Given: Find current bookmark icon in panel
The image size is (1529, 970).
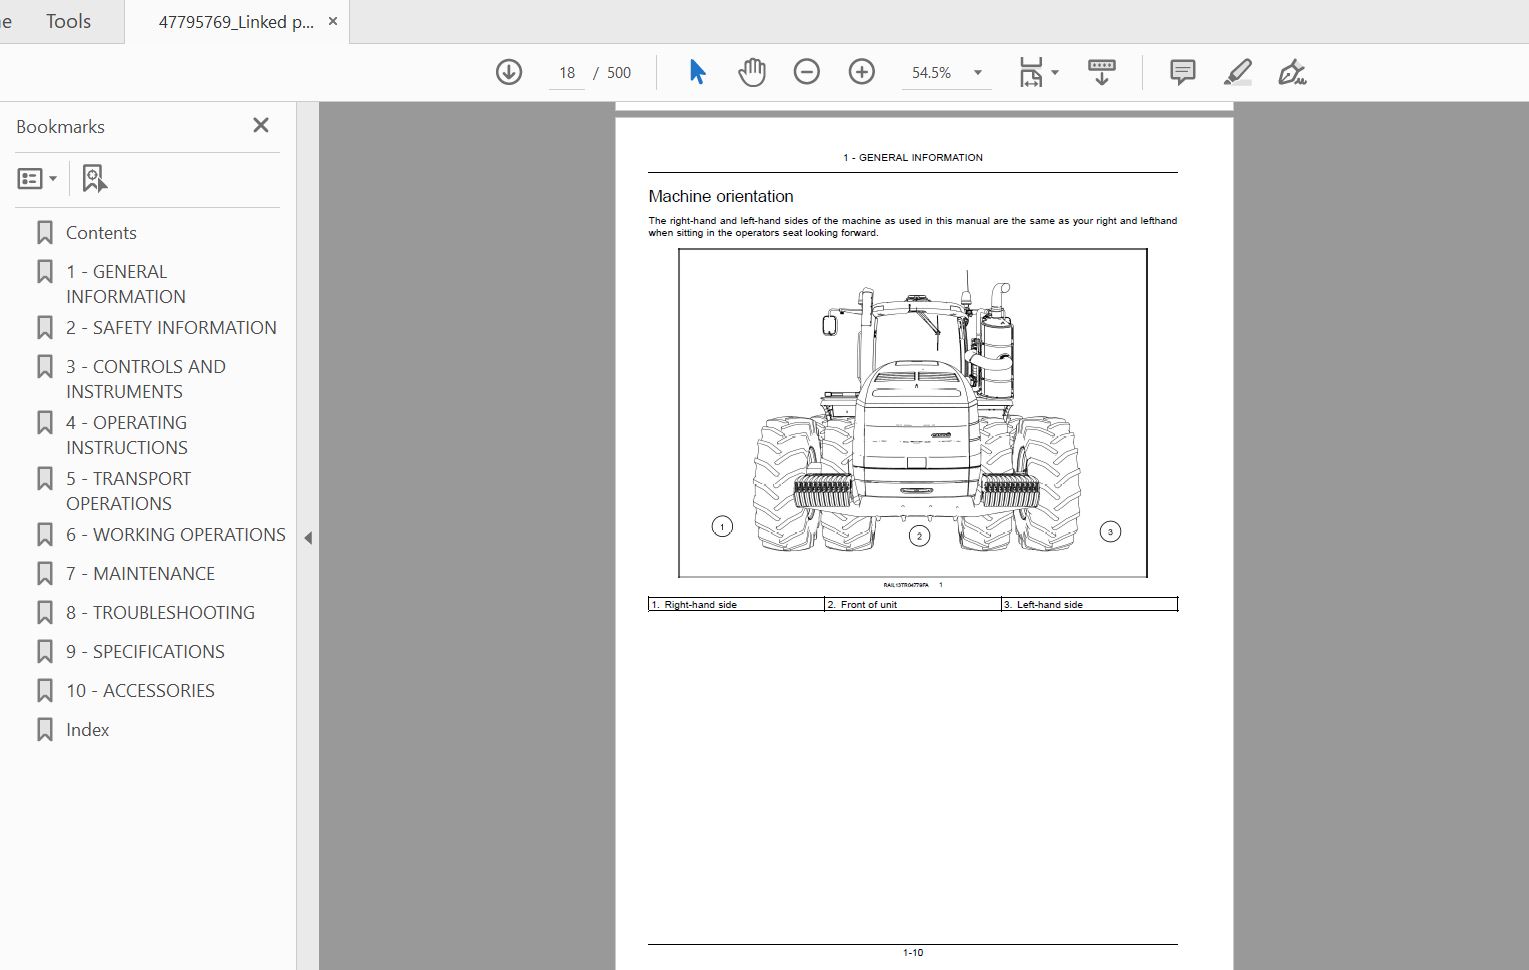Looking at the screenshot, I should point(94,179).
